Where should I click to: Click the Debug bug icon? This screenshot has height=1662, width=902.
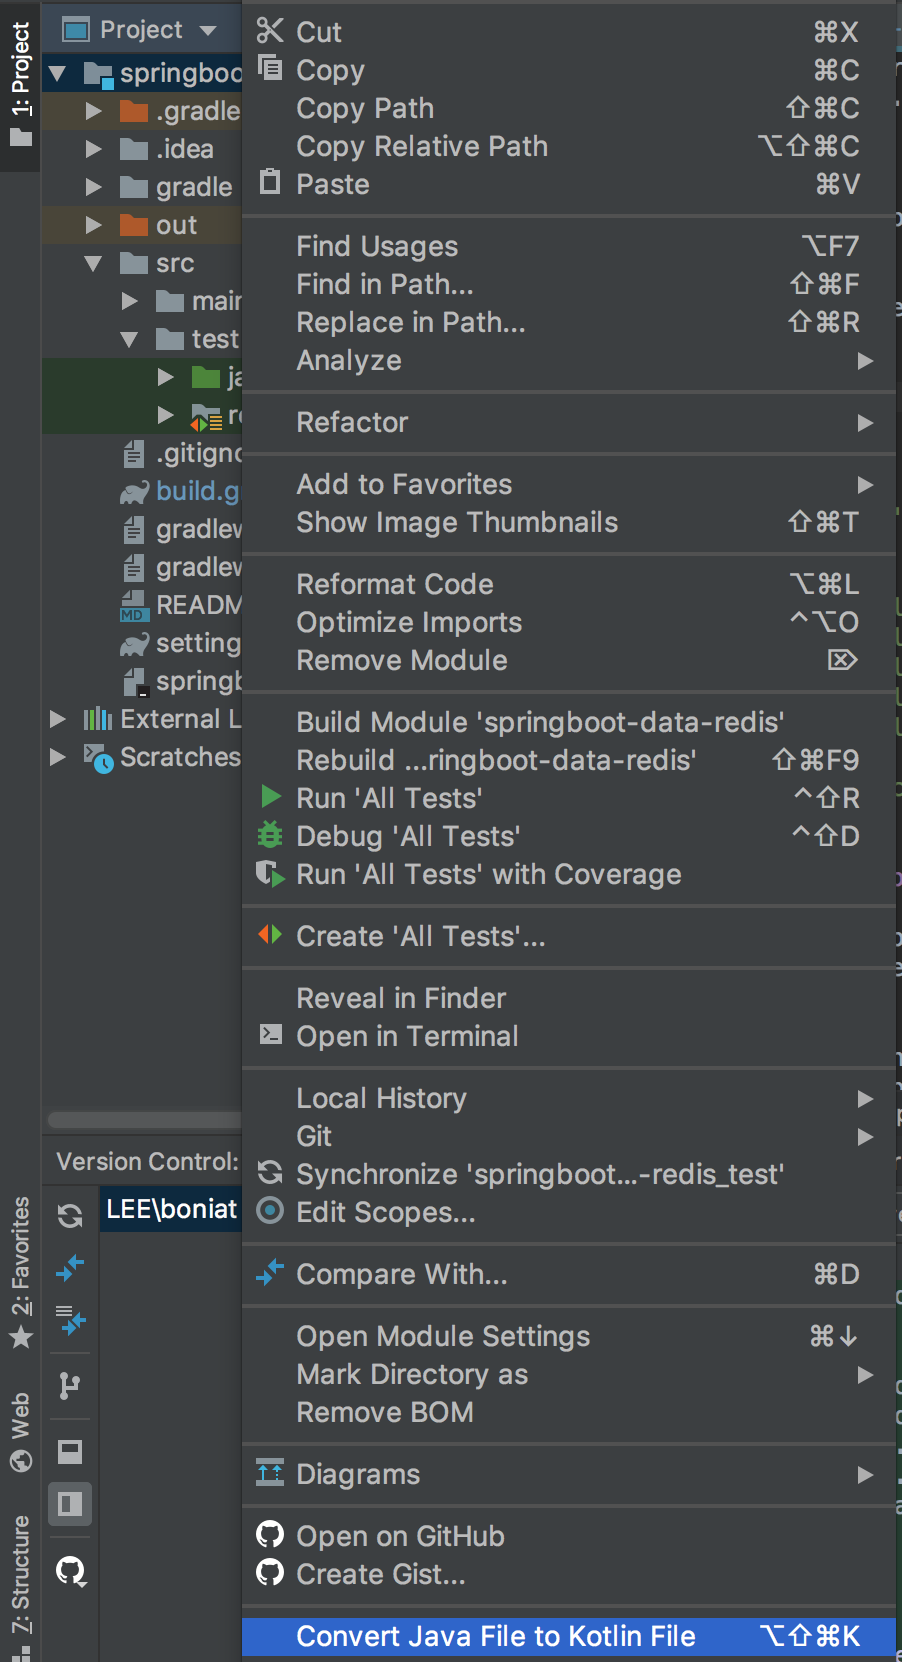coord(270,834)
